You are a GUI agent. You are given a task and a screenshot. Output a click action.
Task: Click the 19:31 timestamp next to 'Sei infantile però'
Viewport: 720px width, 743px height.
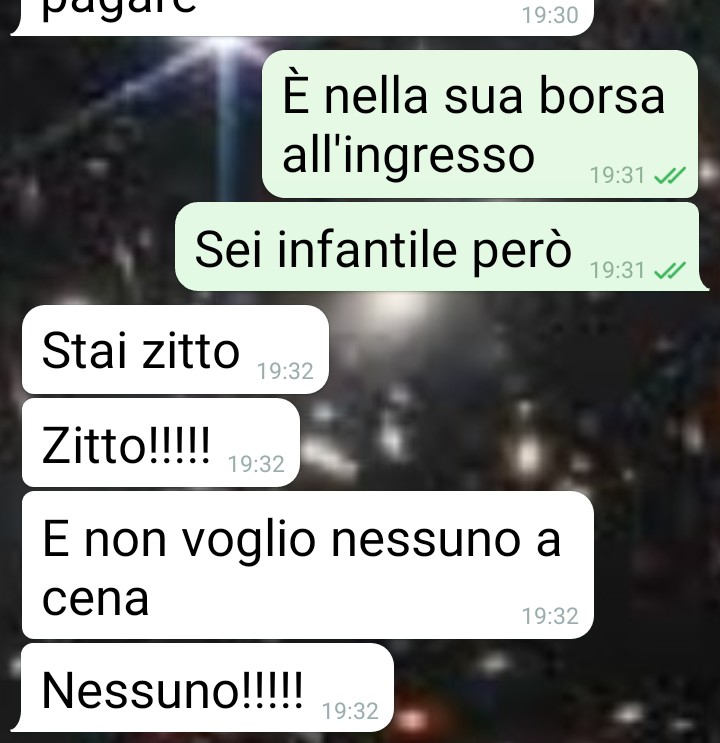[617, 271]
